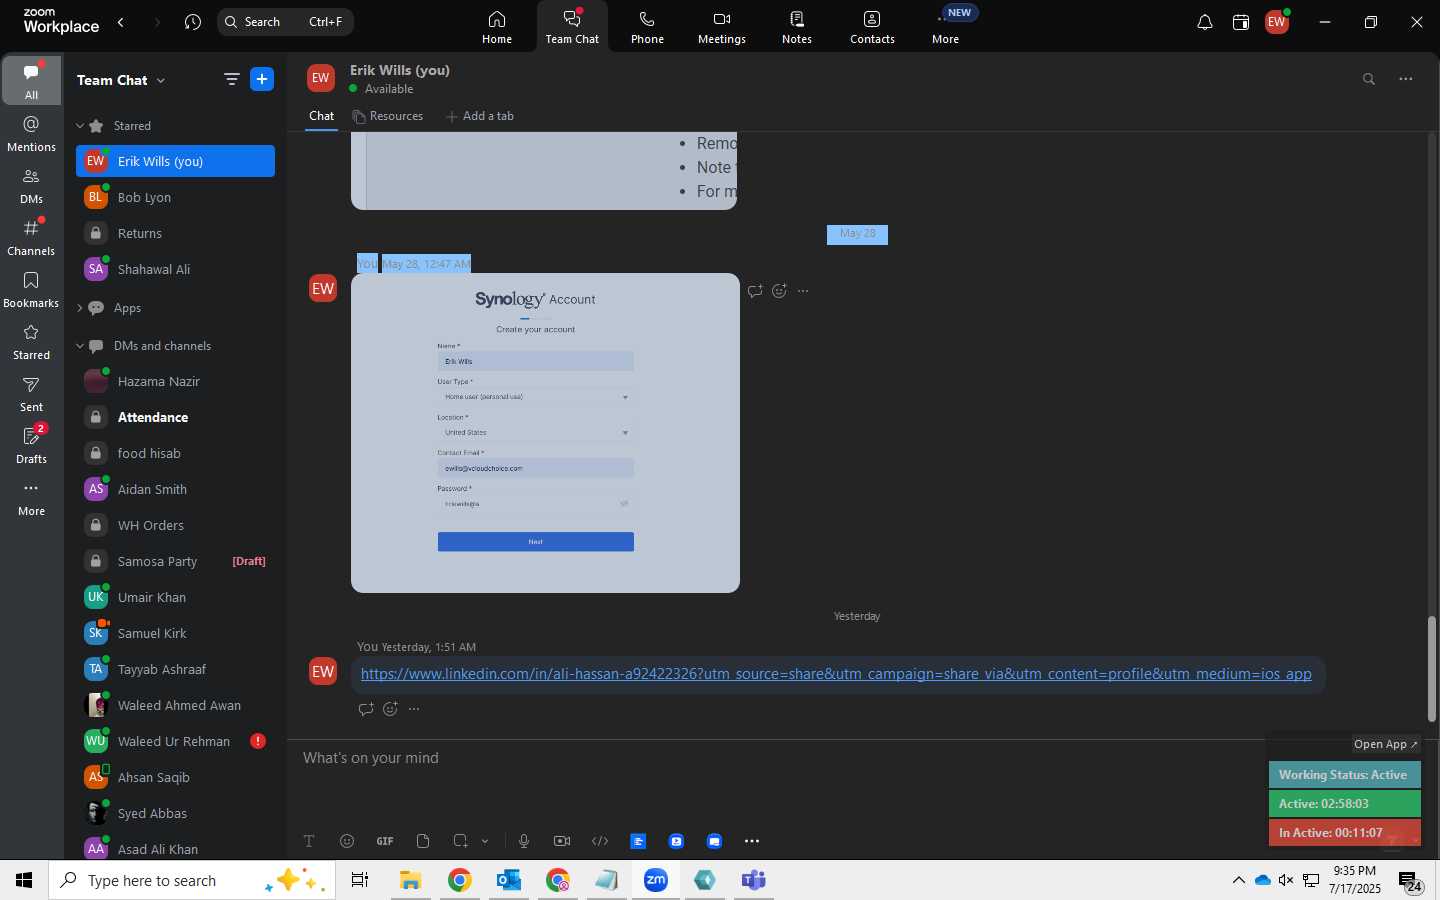
Task: Open the Bookmarks sidebar view
Action: pyautogui.click(x=31, y=290)
